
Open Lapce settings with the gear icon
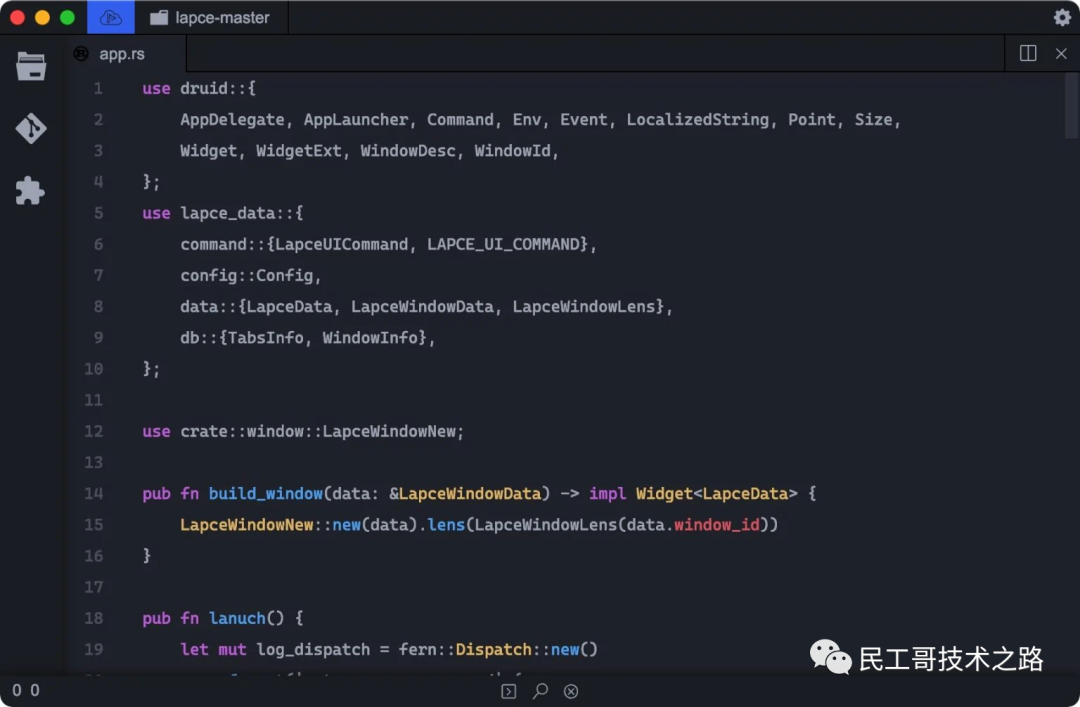pos(1061,17)
